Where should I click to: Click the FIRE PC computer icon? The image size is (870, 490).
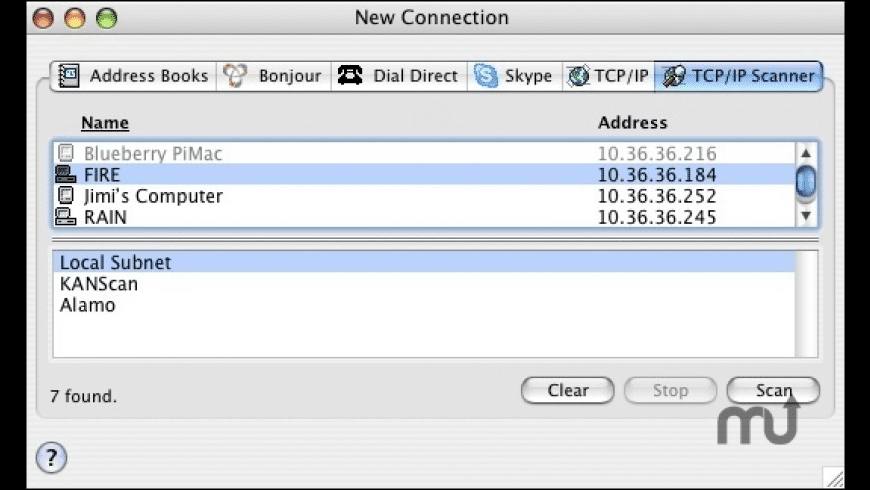(x=65, y=174)
